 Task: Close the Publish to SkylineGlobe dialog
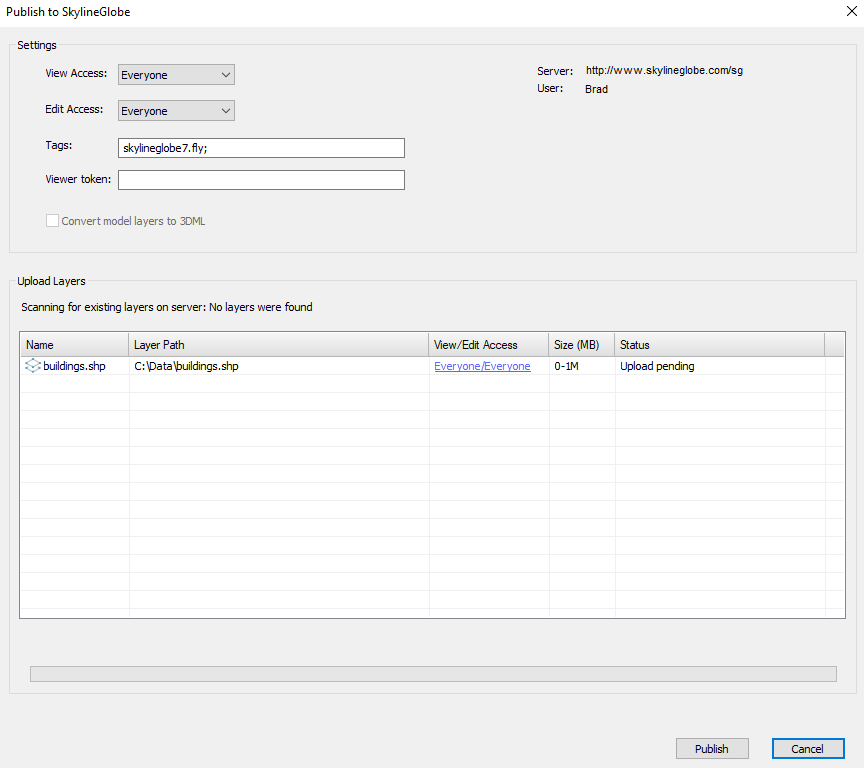pyautogui.click(x=850, y=12)
